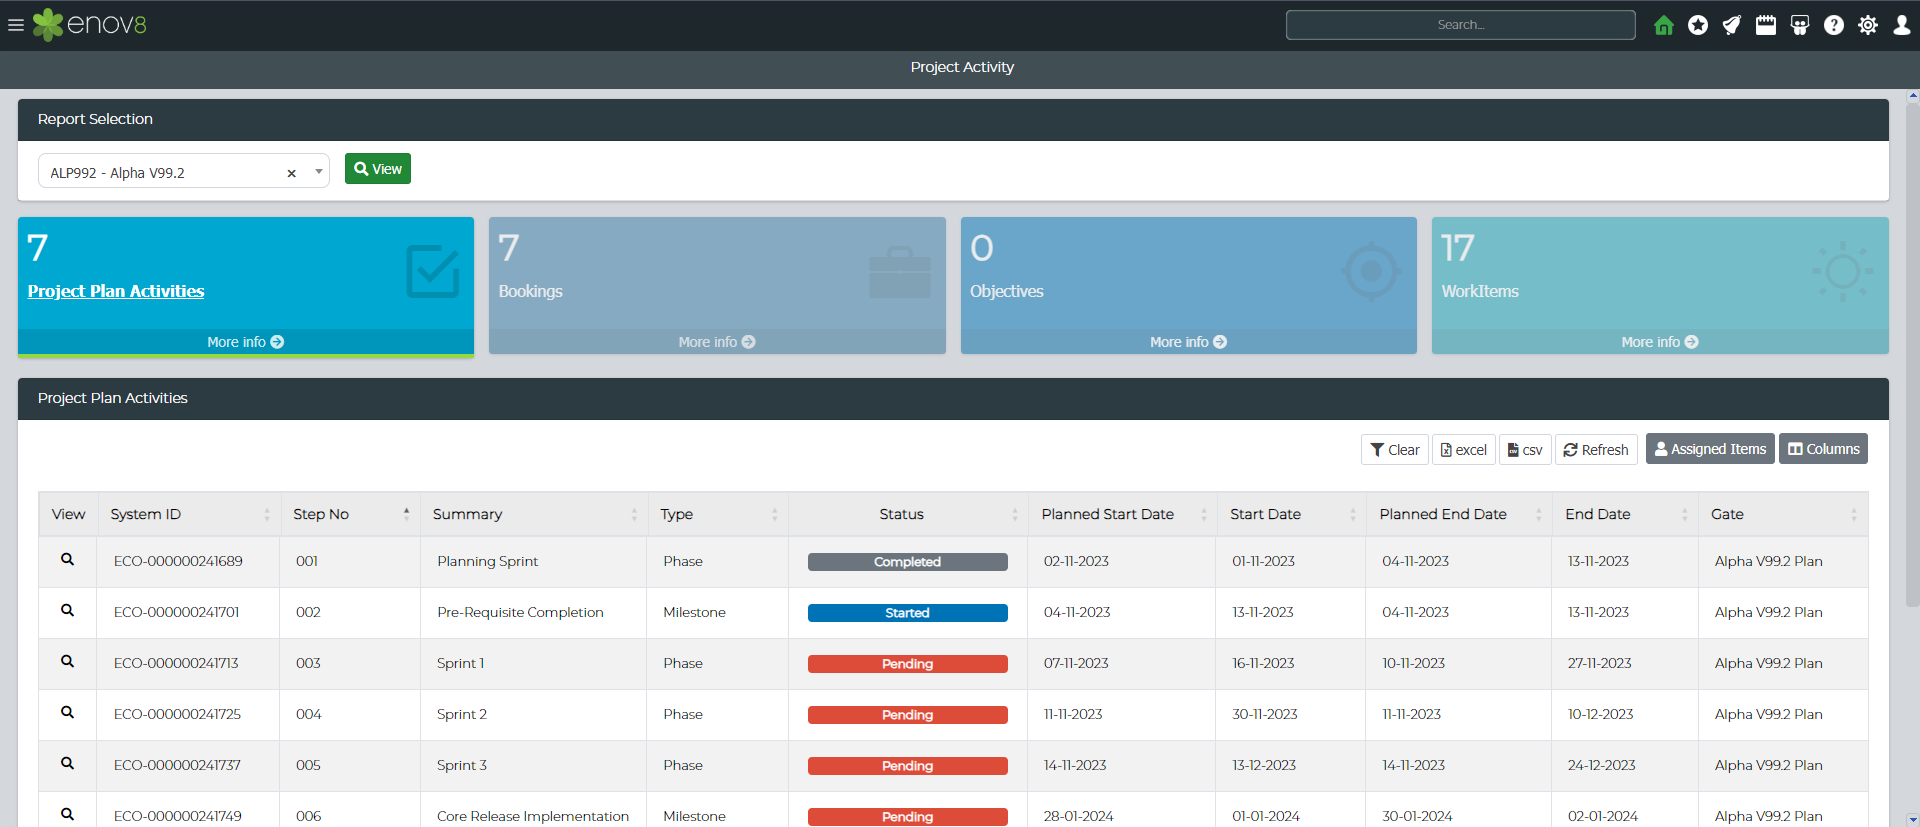Click the target icon on Objectives card
Image resolution: width=1920 pixels, height=827 pixels.
pyautogui.click(x=1372, y=271)
